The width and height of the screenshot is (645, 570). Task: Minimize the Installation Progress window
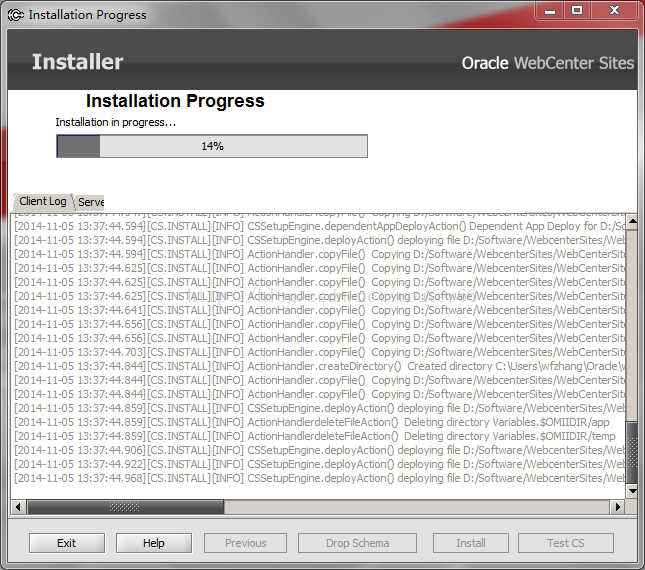pyautogui.click(x=550, y=11)
